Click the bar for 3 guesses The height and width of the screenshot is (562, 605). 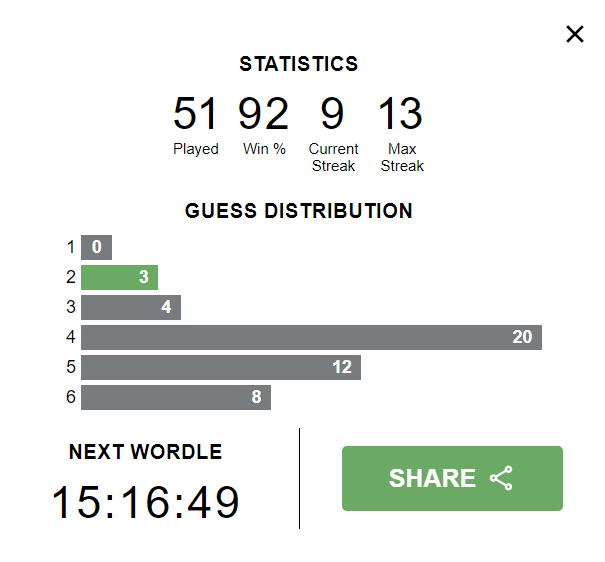tap(130, 307)
